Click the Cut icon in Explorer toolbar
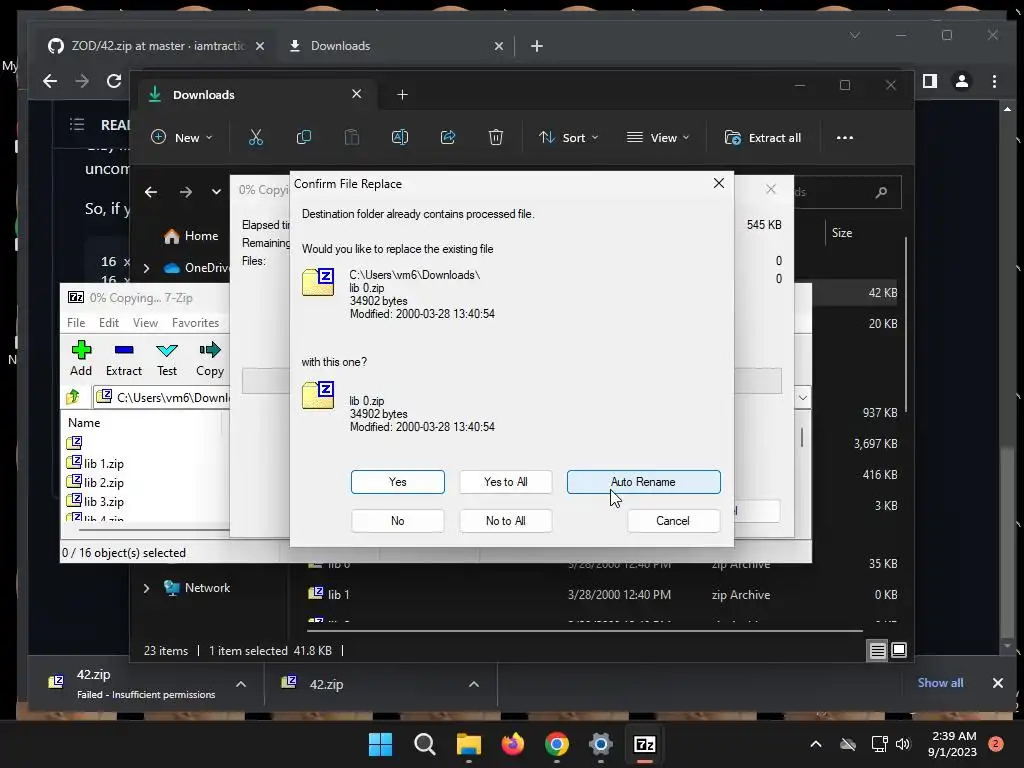The height and width of the screenshot is (768, 1024). (x=255, y=138)
